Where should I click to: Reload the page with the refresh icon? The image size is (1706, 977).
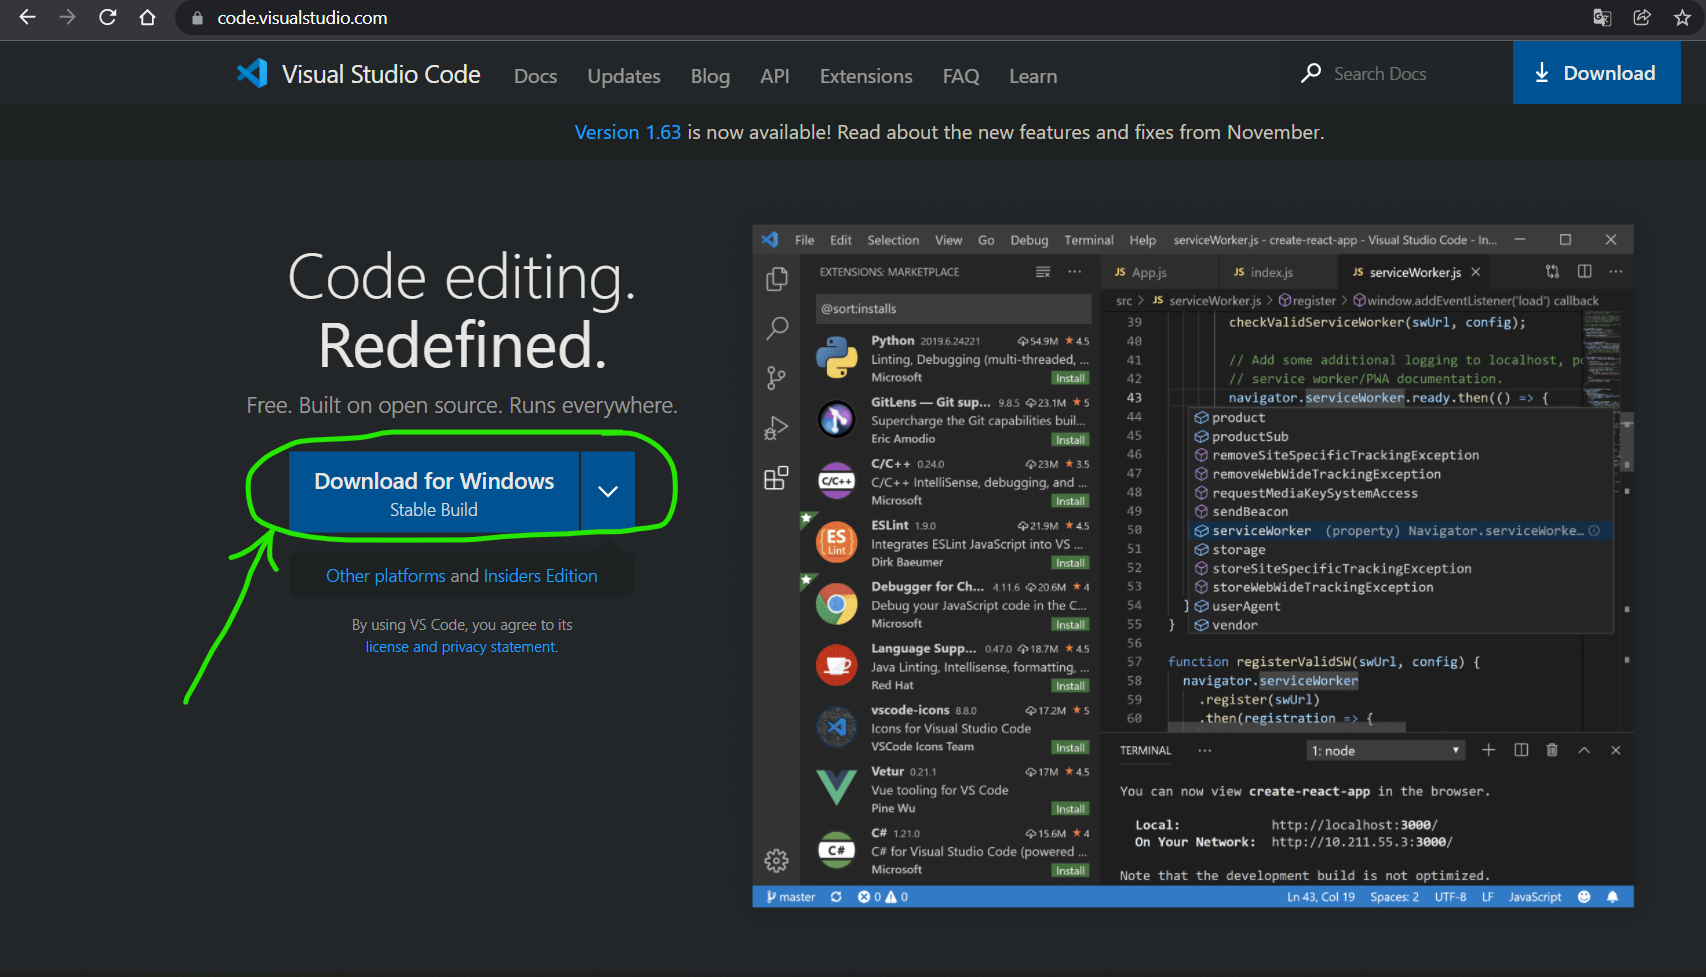pyautogui.click(x=107, y=17)
